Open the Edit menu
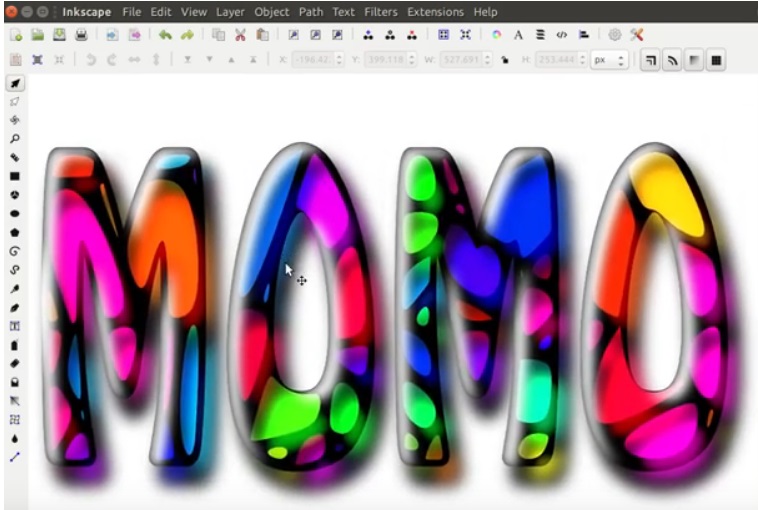Image resolution: width=758 pixels, height=510 pixels. click(161, 12)
